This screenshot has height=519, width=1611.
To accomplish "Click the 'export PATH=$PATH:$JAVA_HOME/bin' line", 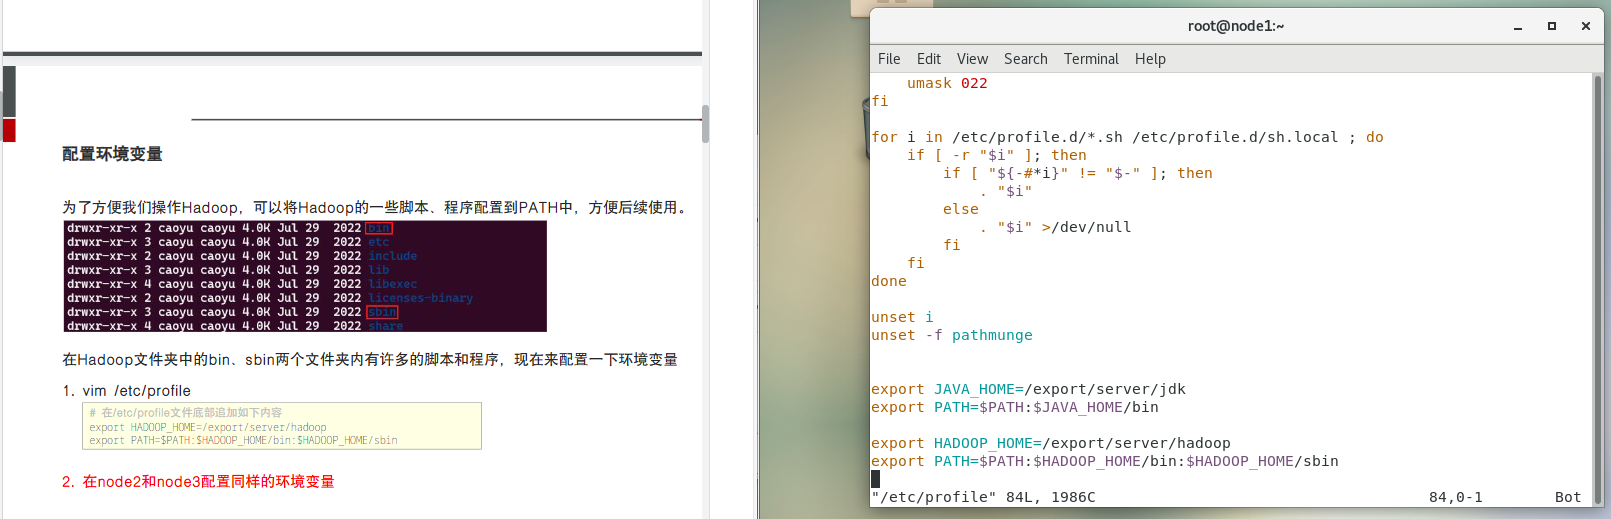I will click(x=1015, y=407).
